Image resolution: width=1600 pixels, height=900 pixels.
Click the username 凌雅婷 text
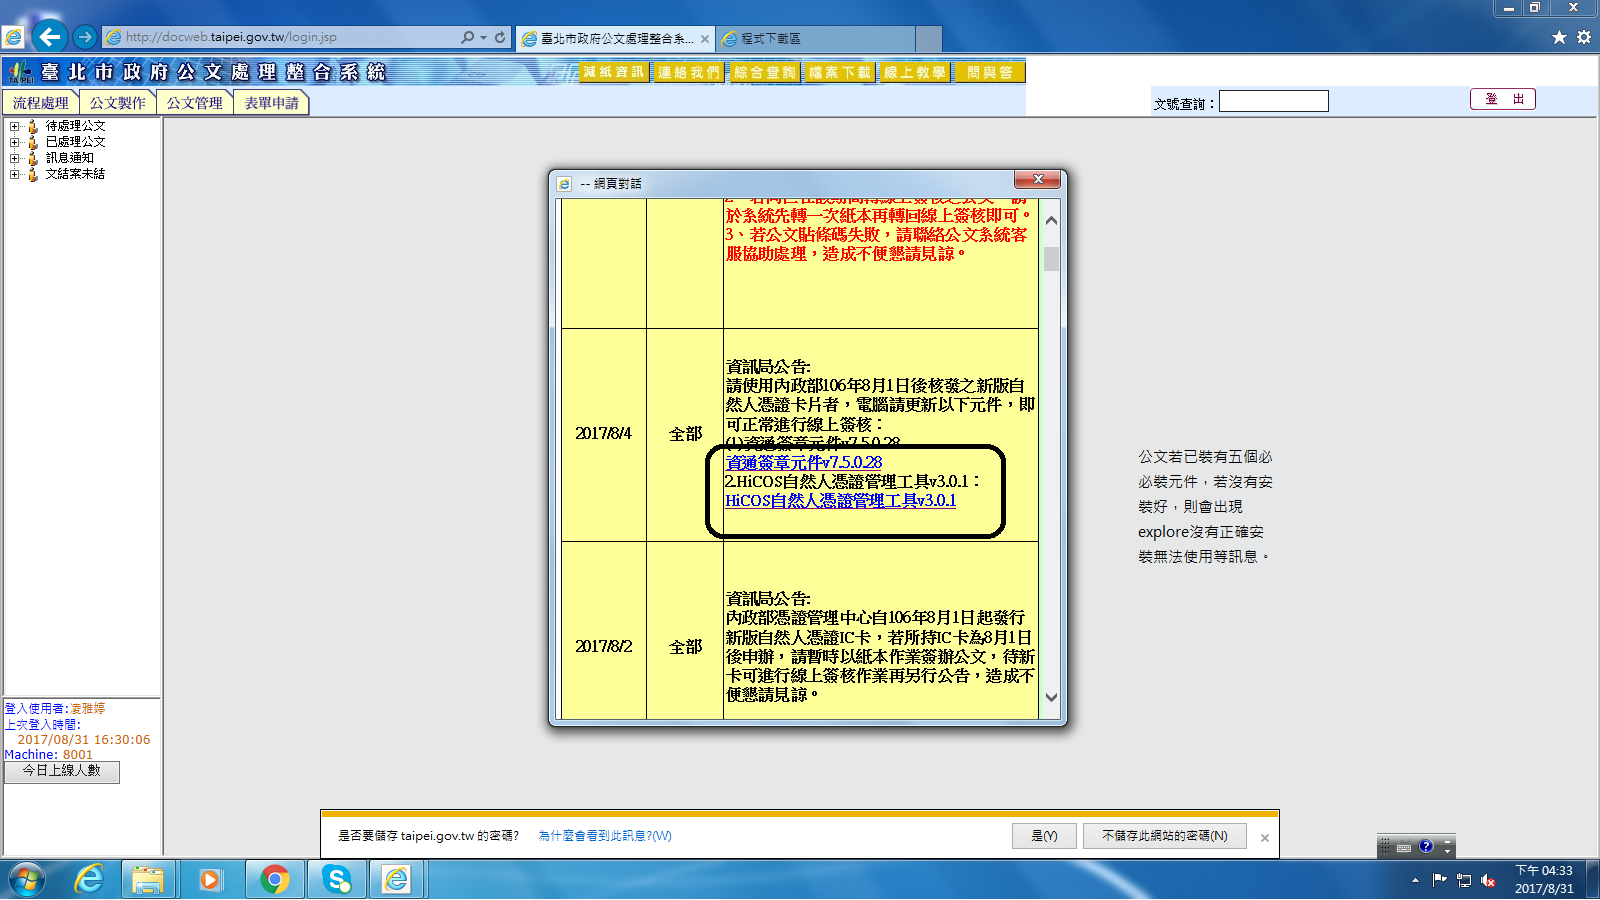tap(87, 708)
